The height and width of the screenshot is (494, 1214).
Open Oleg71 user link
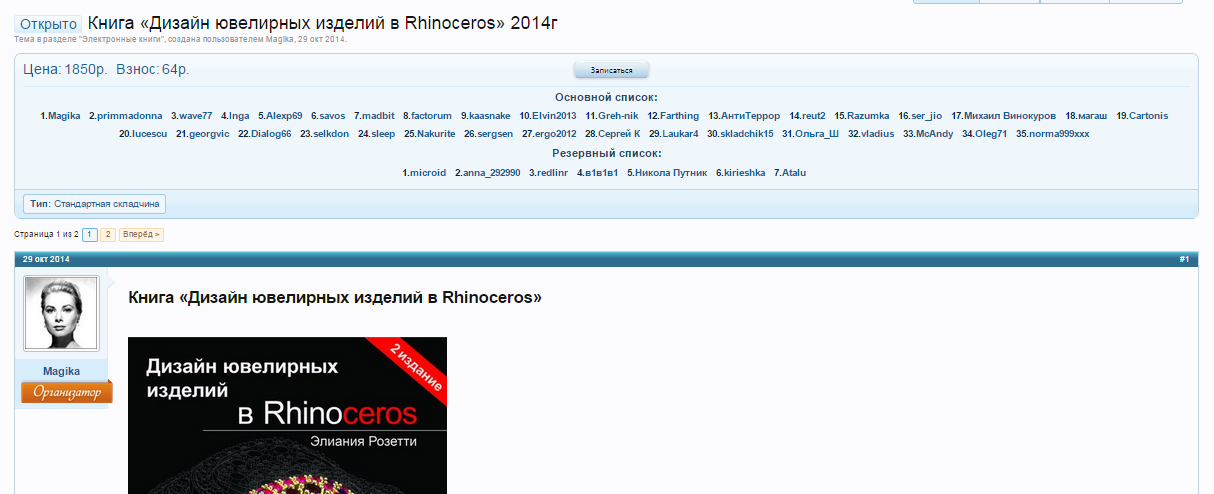(991, 134)
